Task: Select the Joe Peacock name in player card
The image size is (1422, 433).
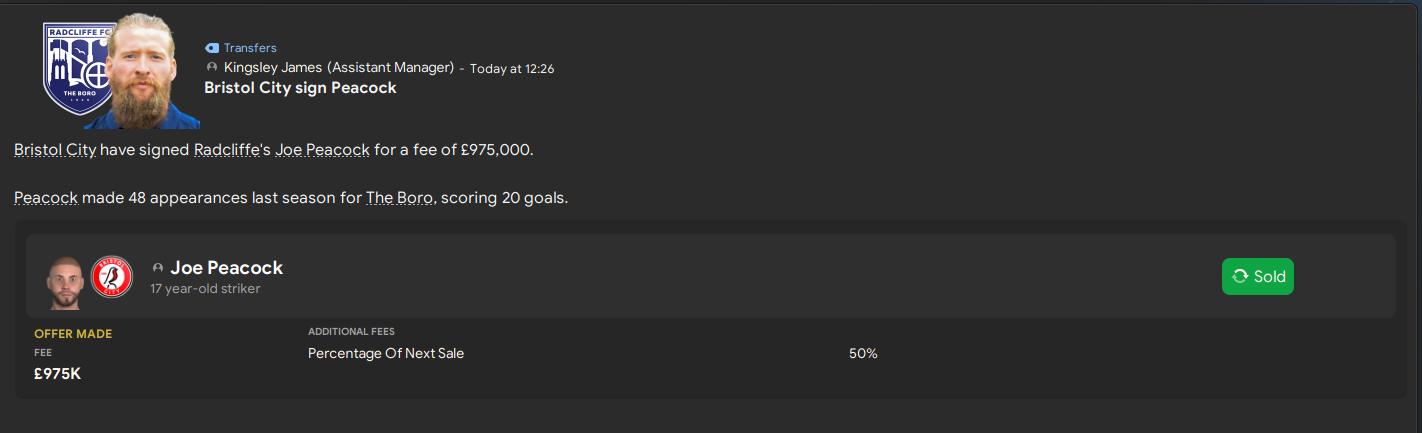Action: [227, 268]
